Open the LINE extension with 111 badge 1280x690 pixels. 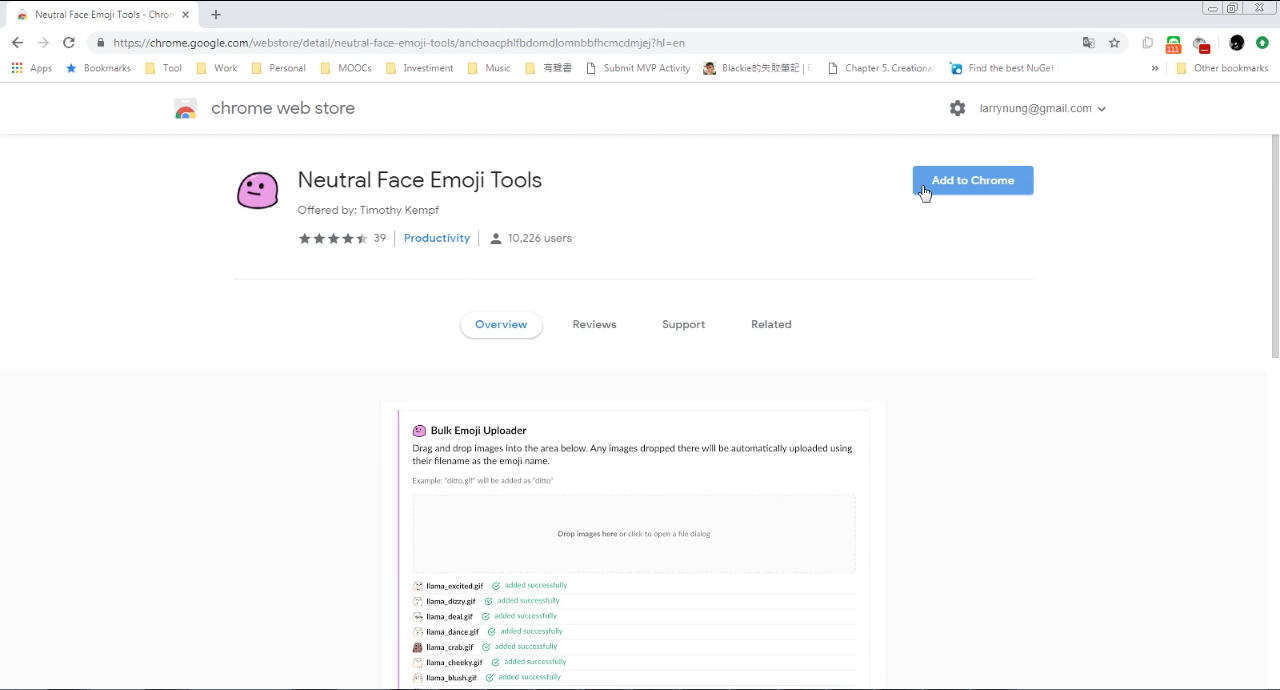click(x=1173, y=44)
